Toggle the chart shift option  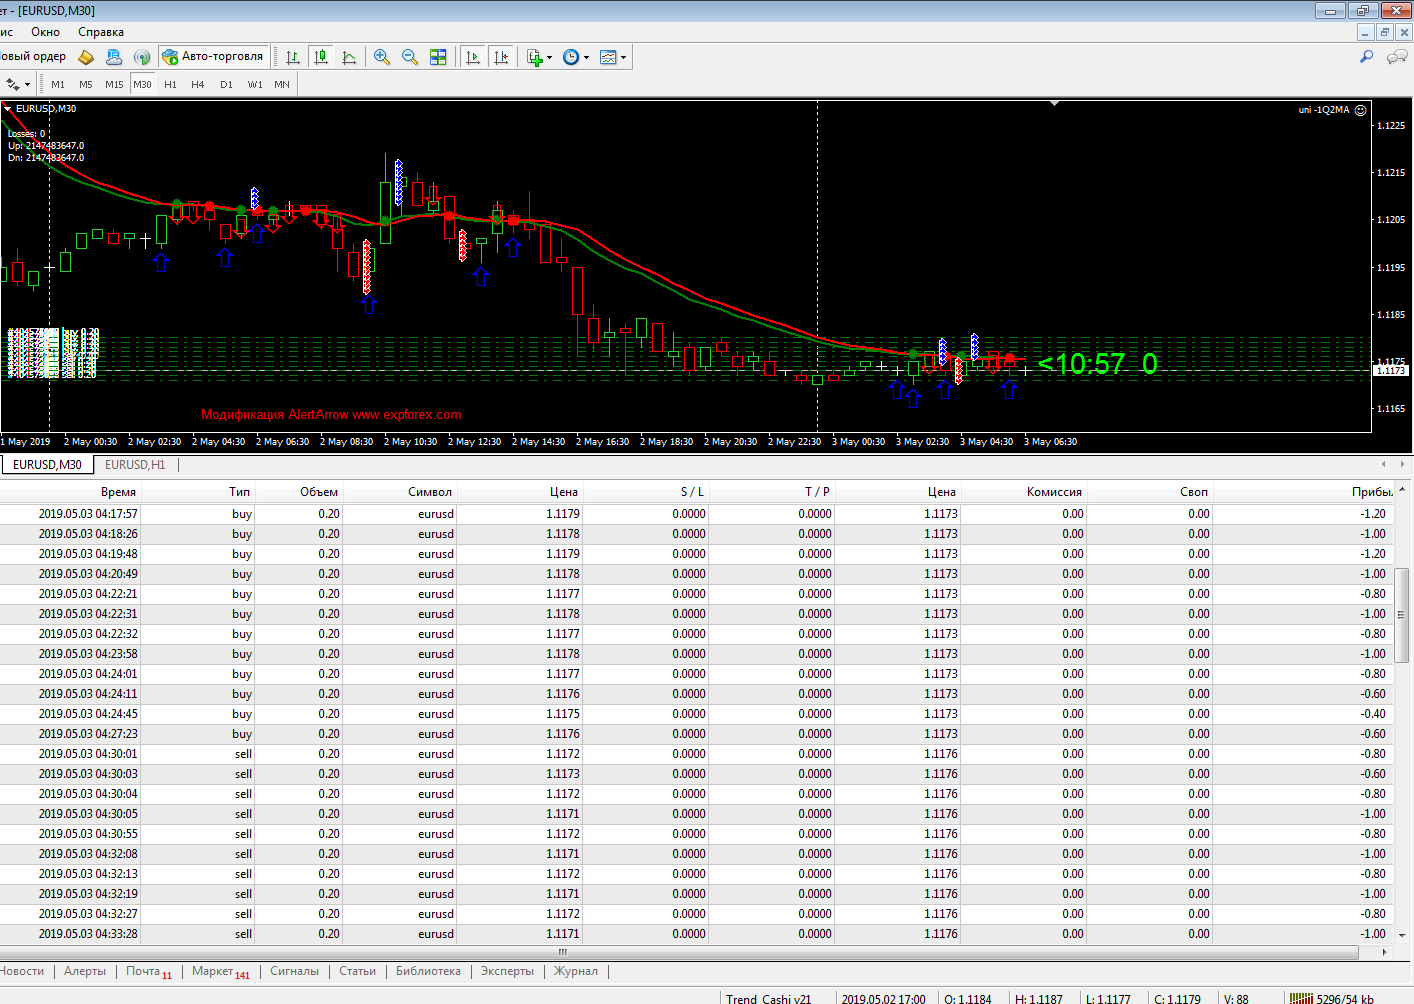click(x=501, y=57)
